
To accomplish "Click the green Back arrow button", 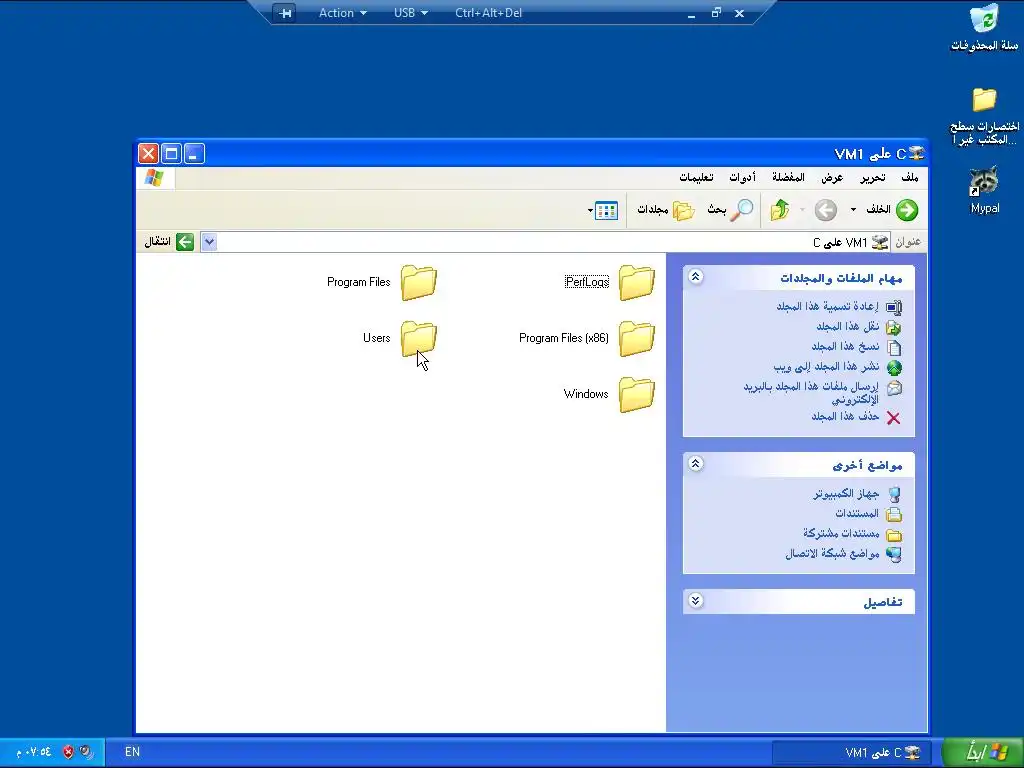I will coord(906,210).
